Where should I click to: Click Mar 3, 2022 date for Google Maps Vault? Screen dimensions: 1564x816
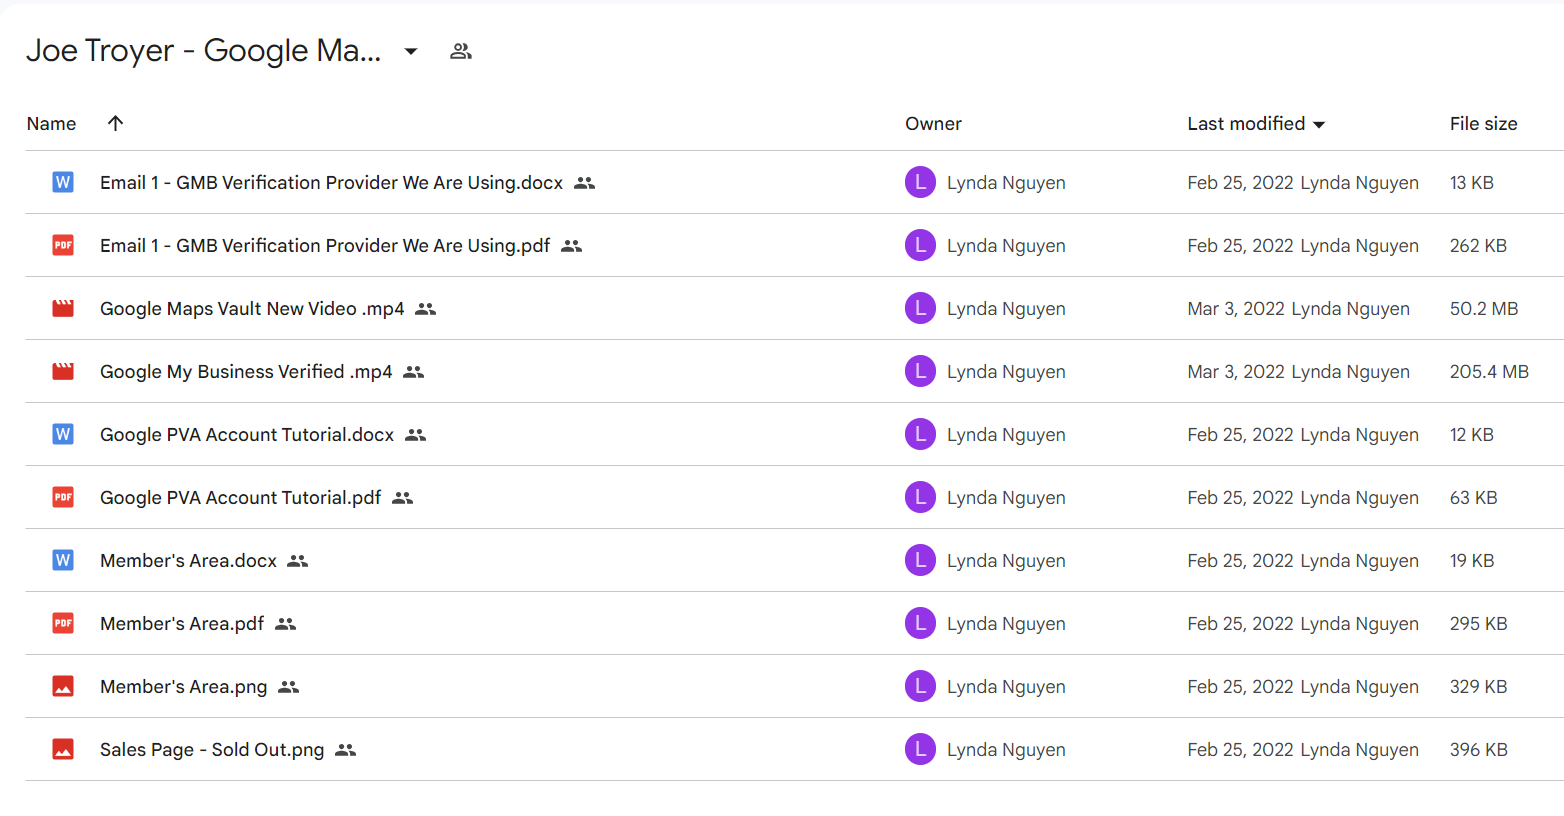point(1236,309)
